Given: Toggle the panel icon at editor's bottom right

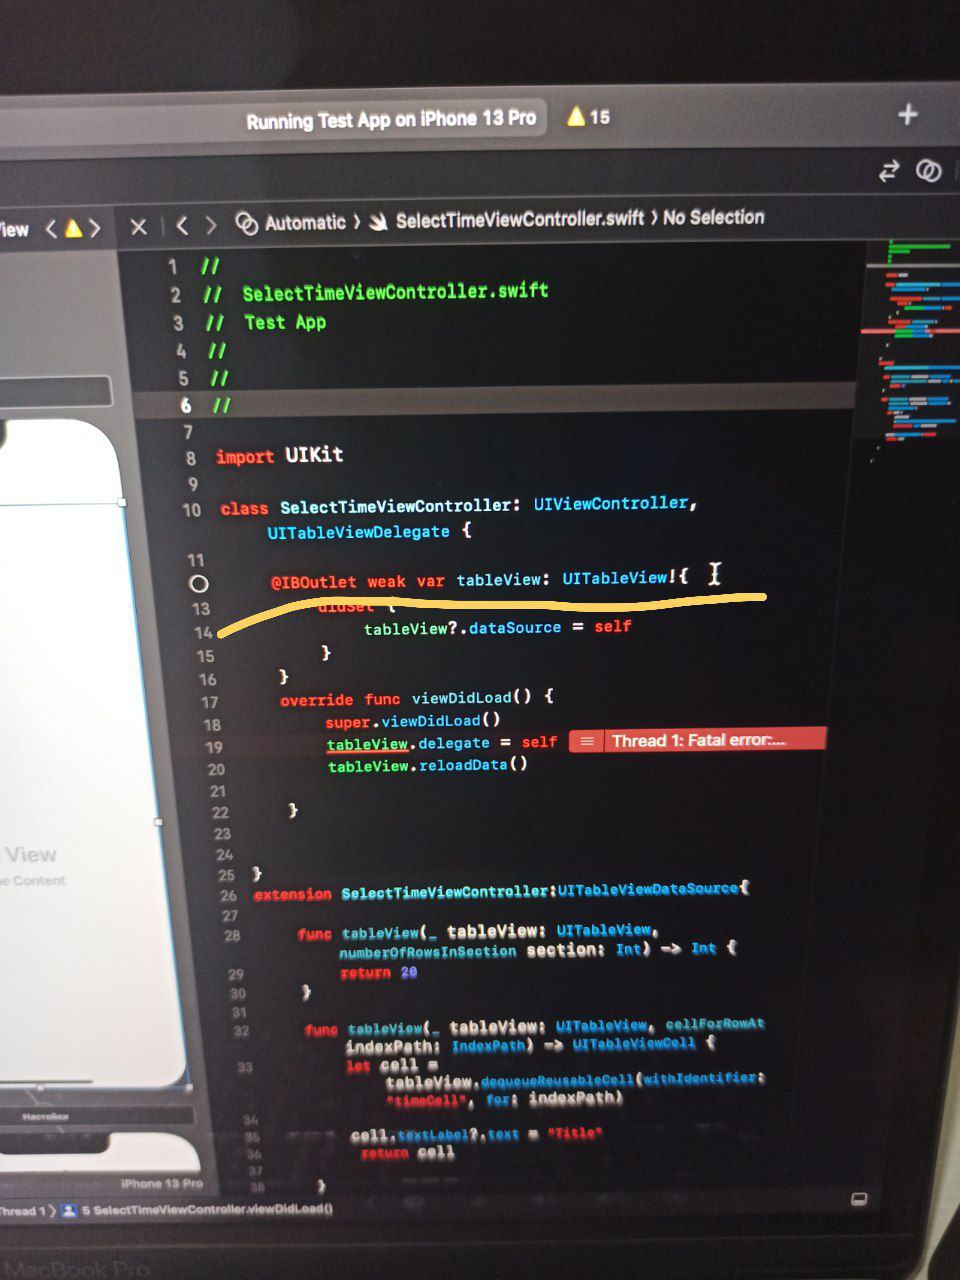Looking at the screenshot, I should 858,1198.
